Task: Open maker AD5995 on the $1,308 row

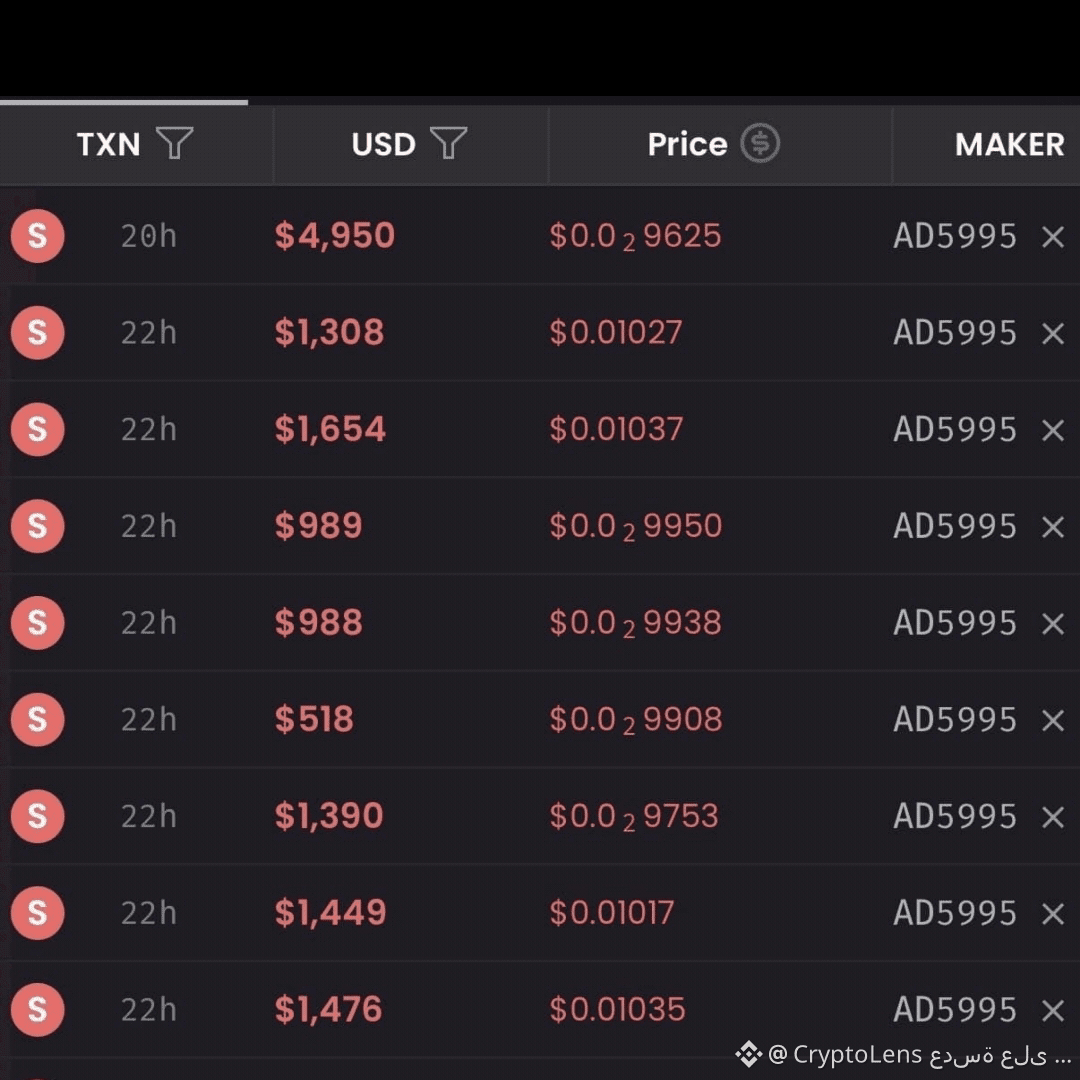Action: pyautogui.click(x=955, y=333)
